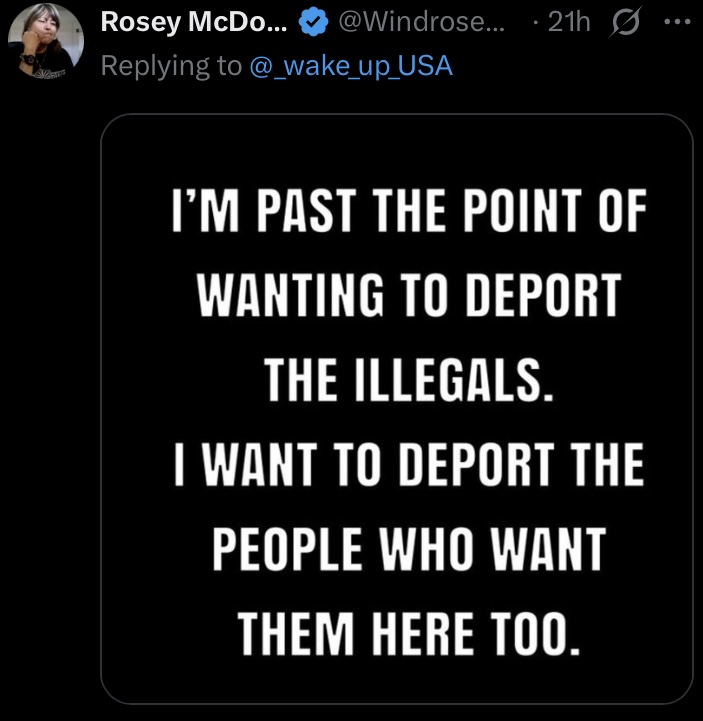Click 'THE ILLEGALS.' text in the image
The height and width of the screenshot is (721, 703).
[x=406, y=380]
